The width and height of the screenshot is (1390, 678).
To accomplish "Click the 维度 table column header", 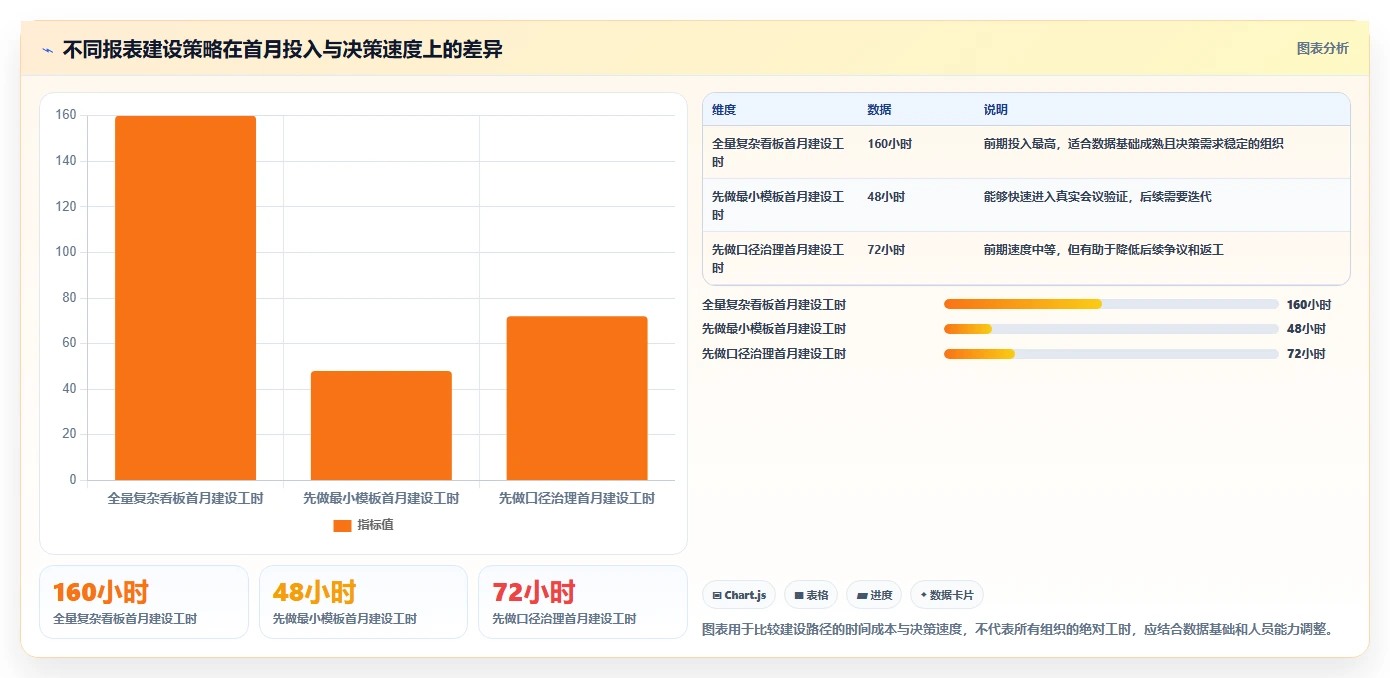I will pyautogui.click(x=724, y=110).
